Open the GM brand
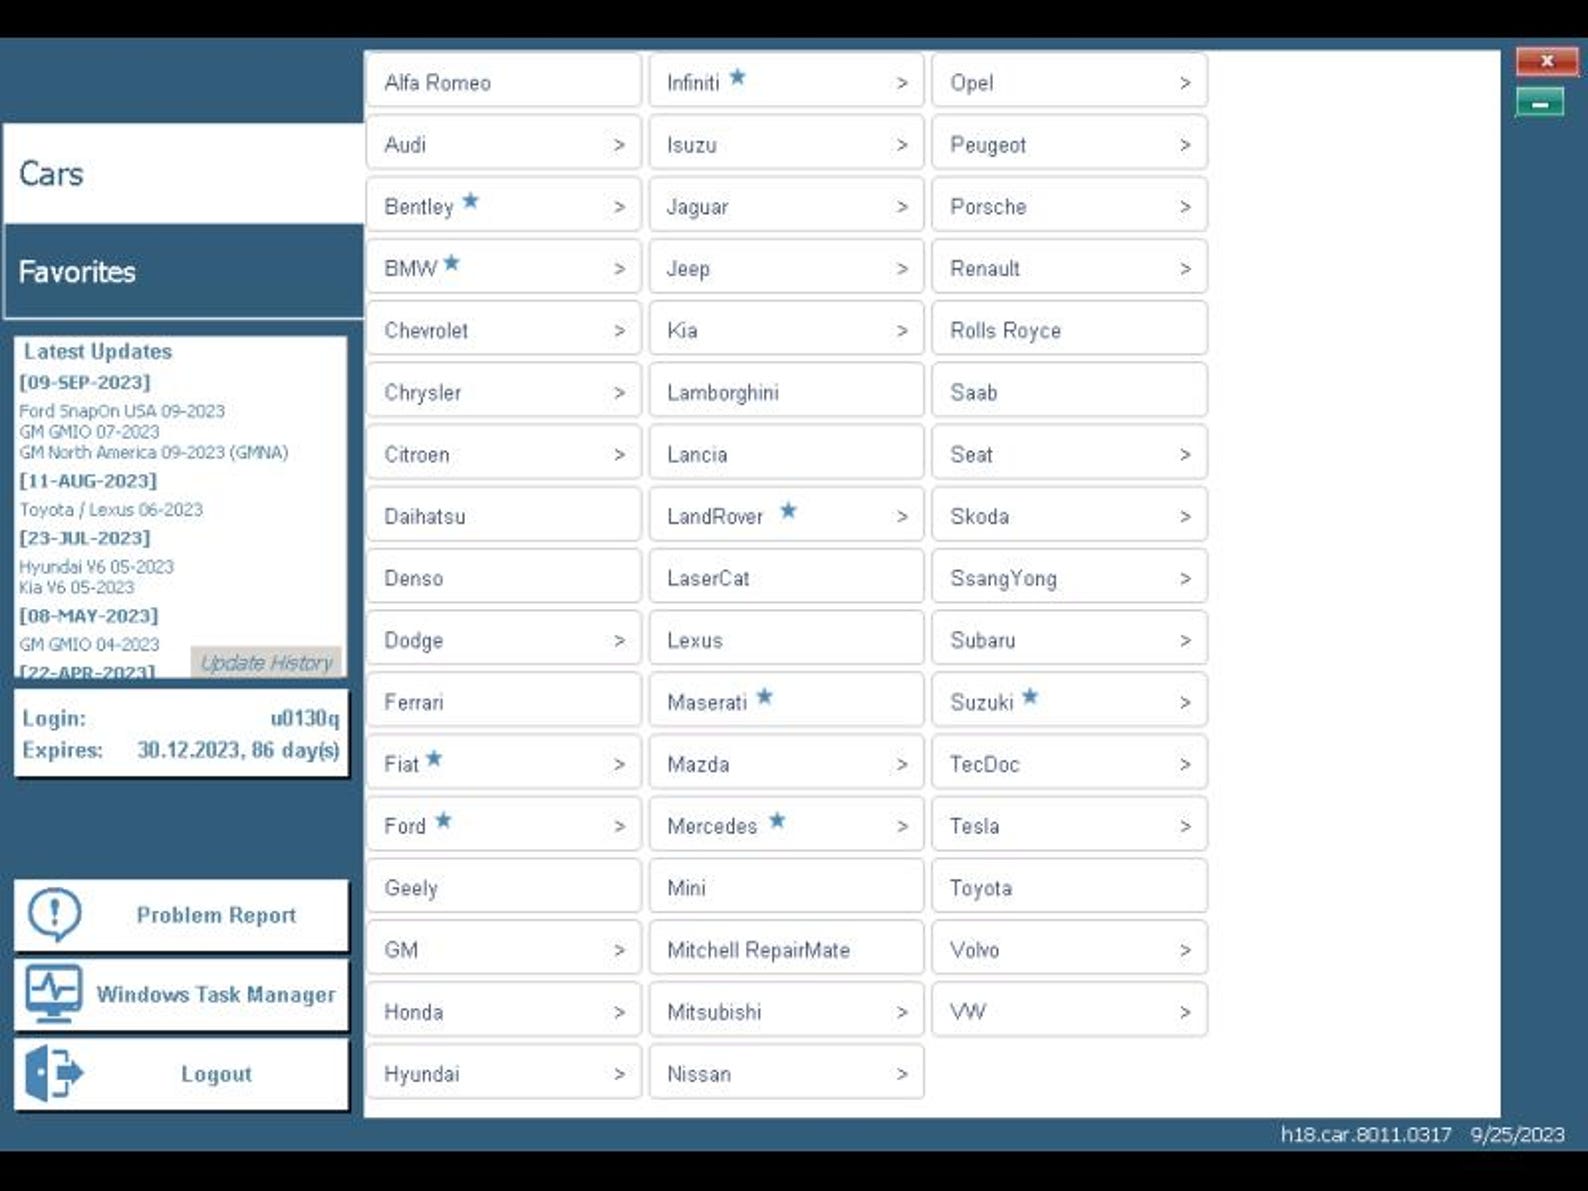The width and height of the screenshot is (1588, 1191). coord(503,949)
